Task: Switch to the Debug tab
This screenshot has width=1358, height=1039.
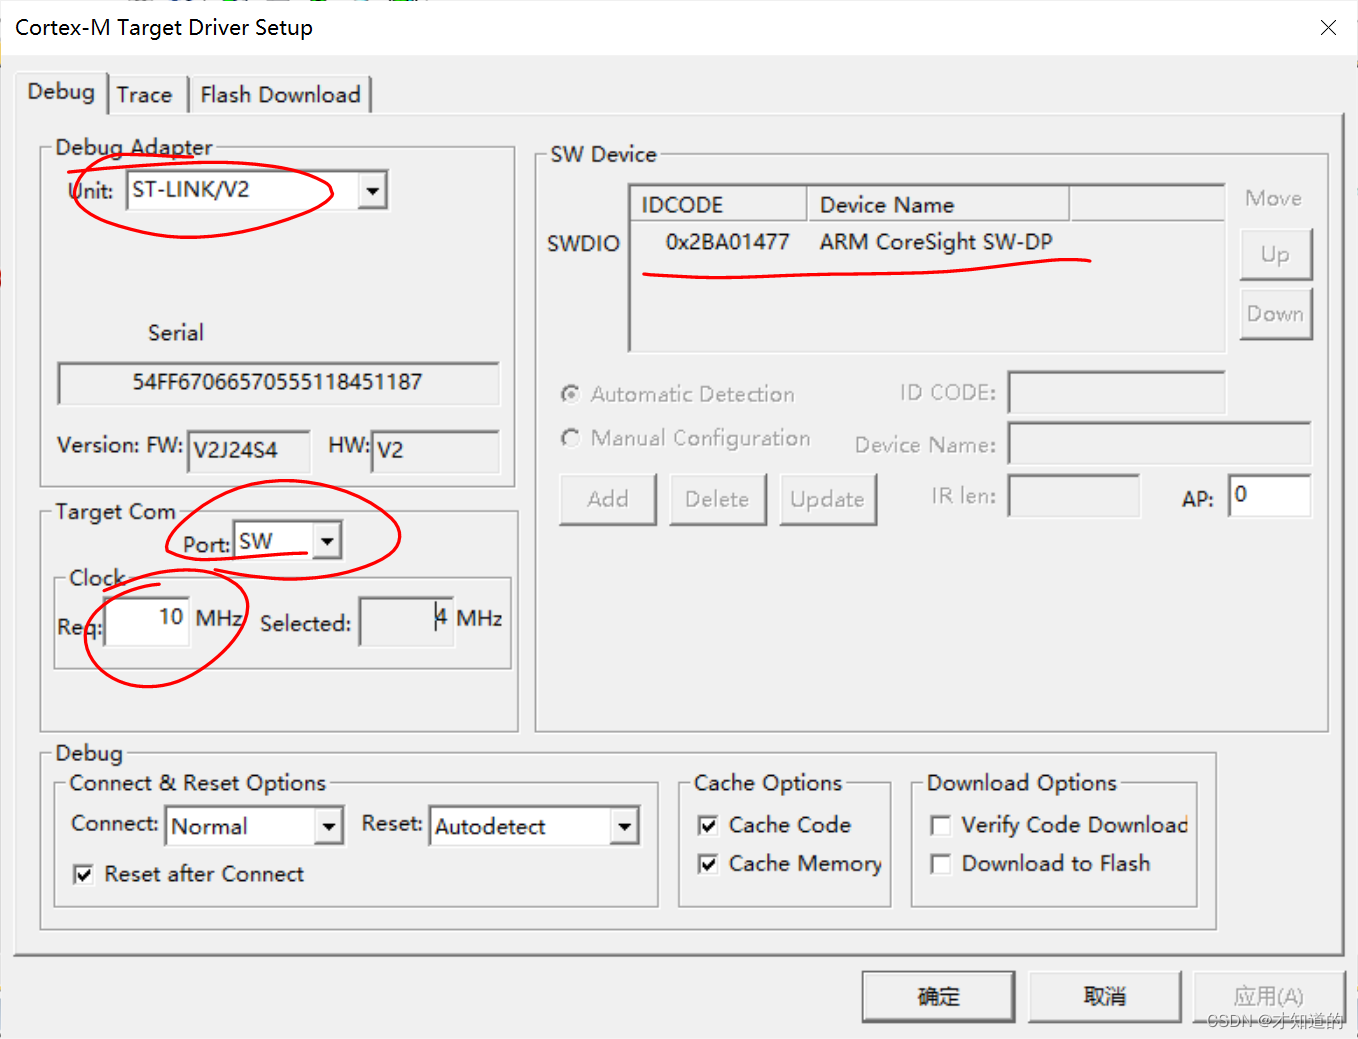Action: tap(61, 92)
